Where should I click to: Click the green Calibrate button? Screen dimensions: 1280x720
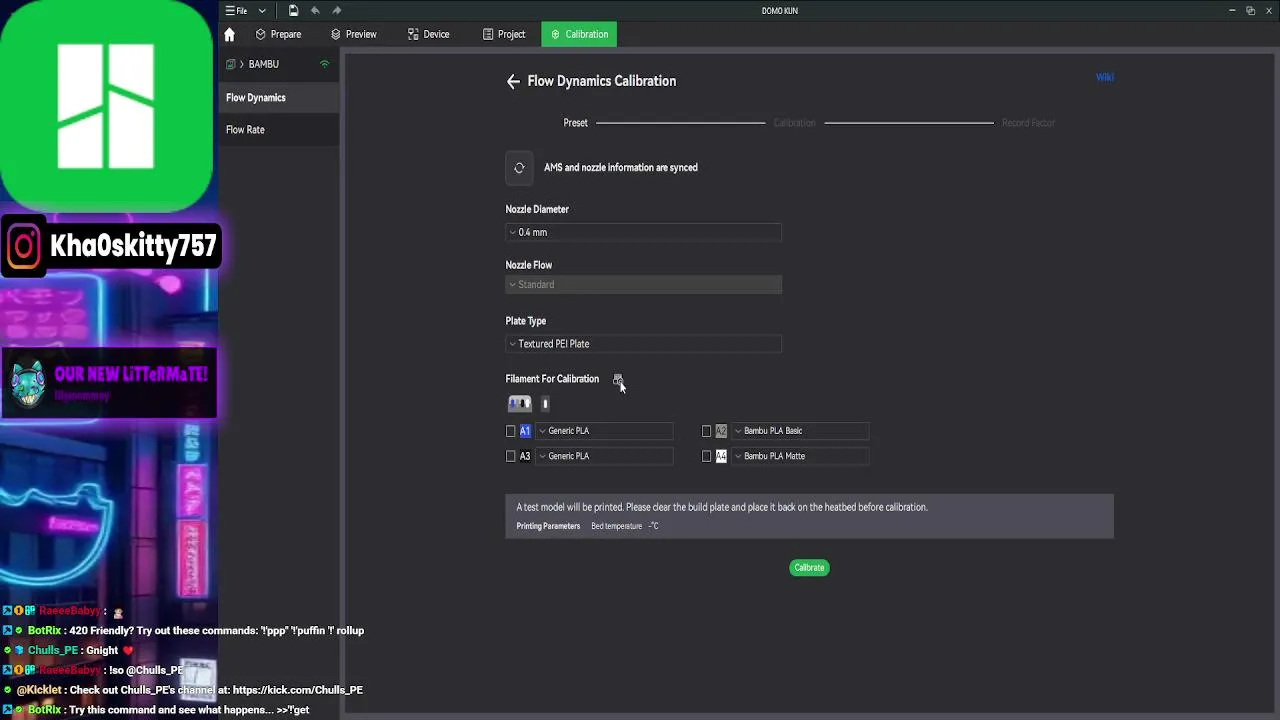click(x=809, y=568)
